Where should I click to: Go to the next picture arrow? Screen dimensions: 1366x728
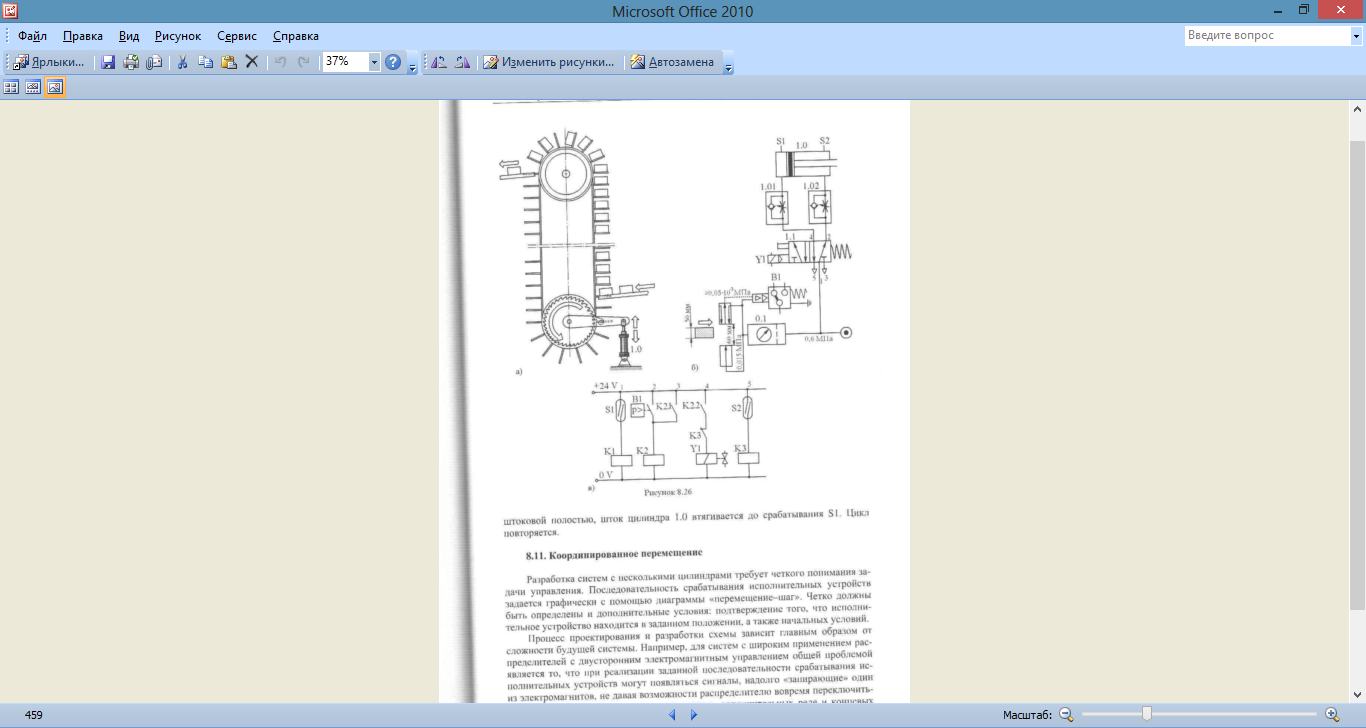[x=694, y=715]
